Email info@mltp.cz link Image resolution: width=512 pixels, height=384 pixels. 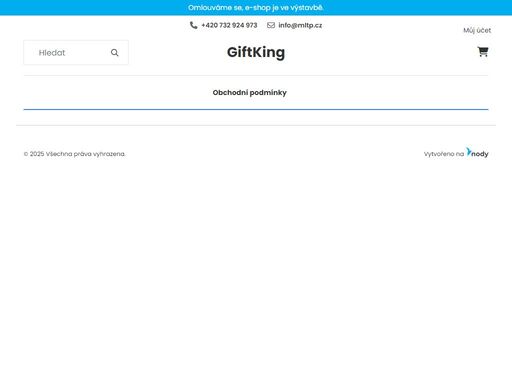pos(300,25)
